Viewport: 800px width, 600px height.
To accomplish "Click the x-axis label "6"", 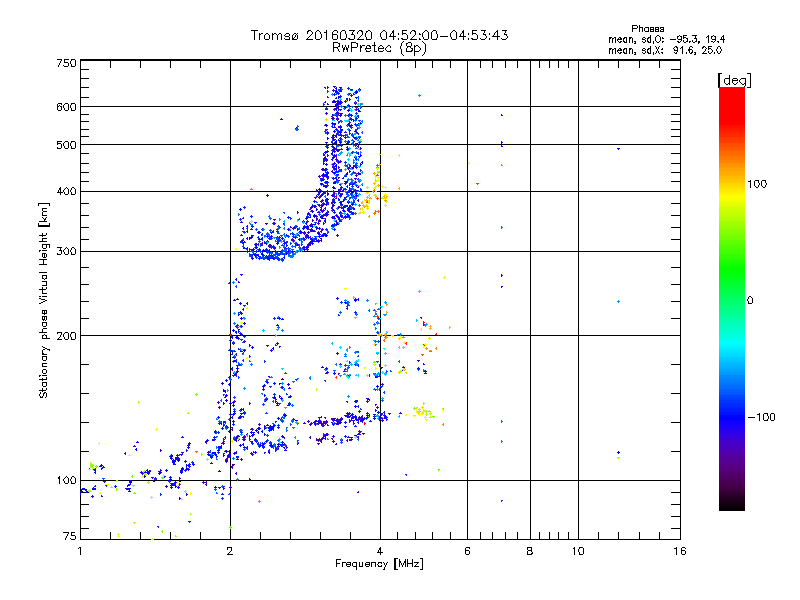I will point(467,551).
